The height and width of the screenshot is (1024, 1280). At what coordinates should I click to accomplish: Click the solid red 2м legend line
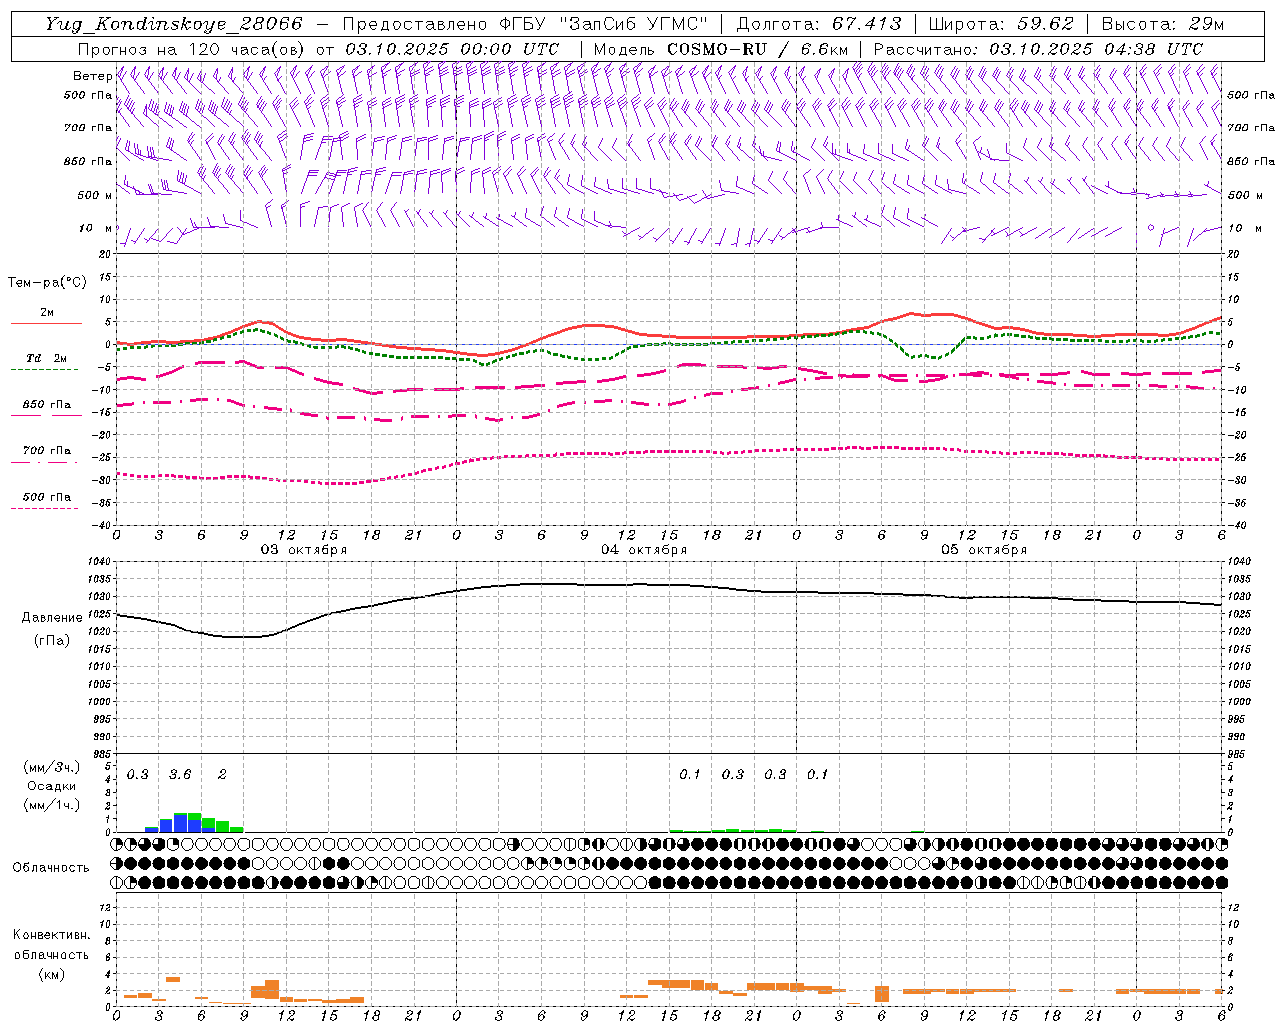(46, 323)
